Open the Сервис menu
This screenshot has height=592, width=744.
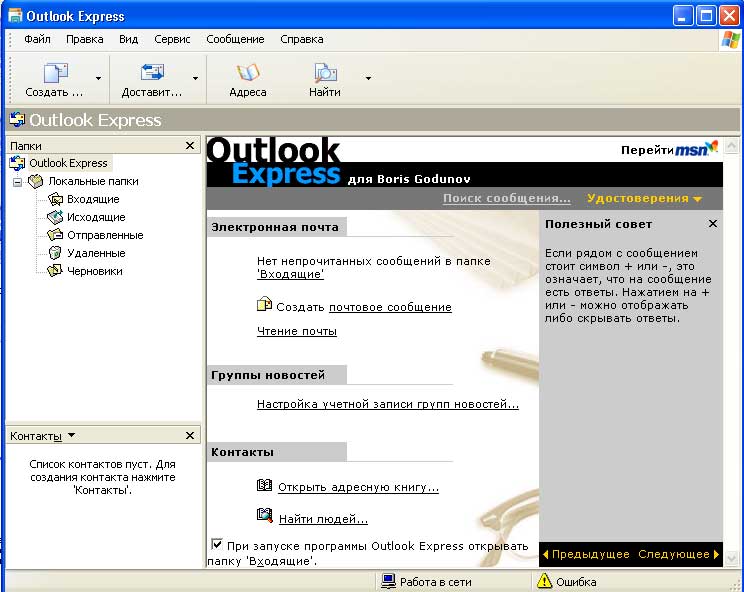coord(173,39)
